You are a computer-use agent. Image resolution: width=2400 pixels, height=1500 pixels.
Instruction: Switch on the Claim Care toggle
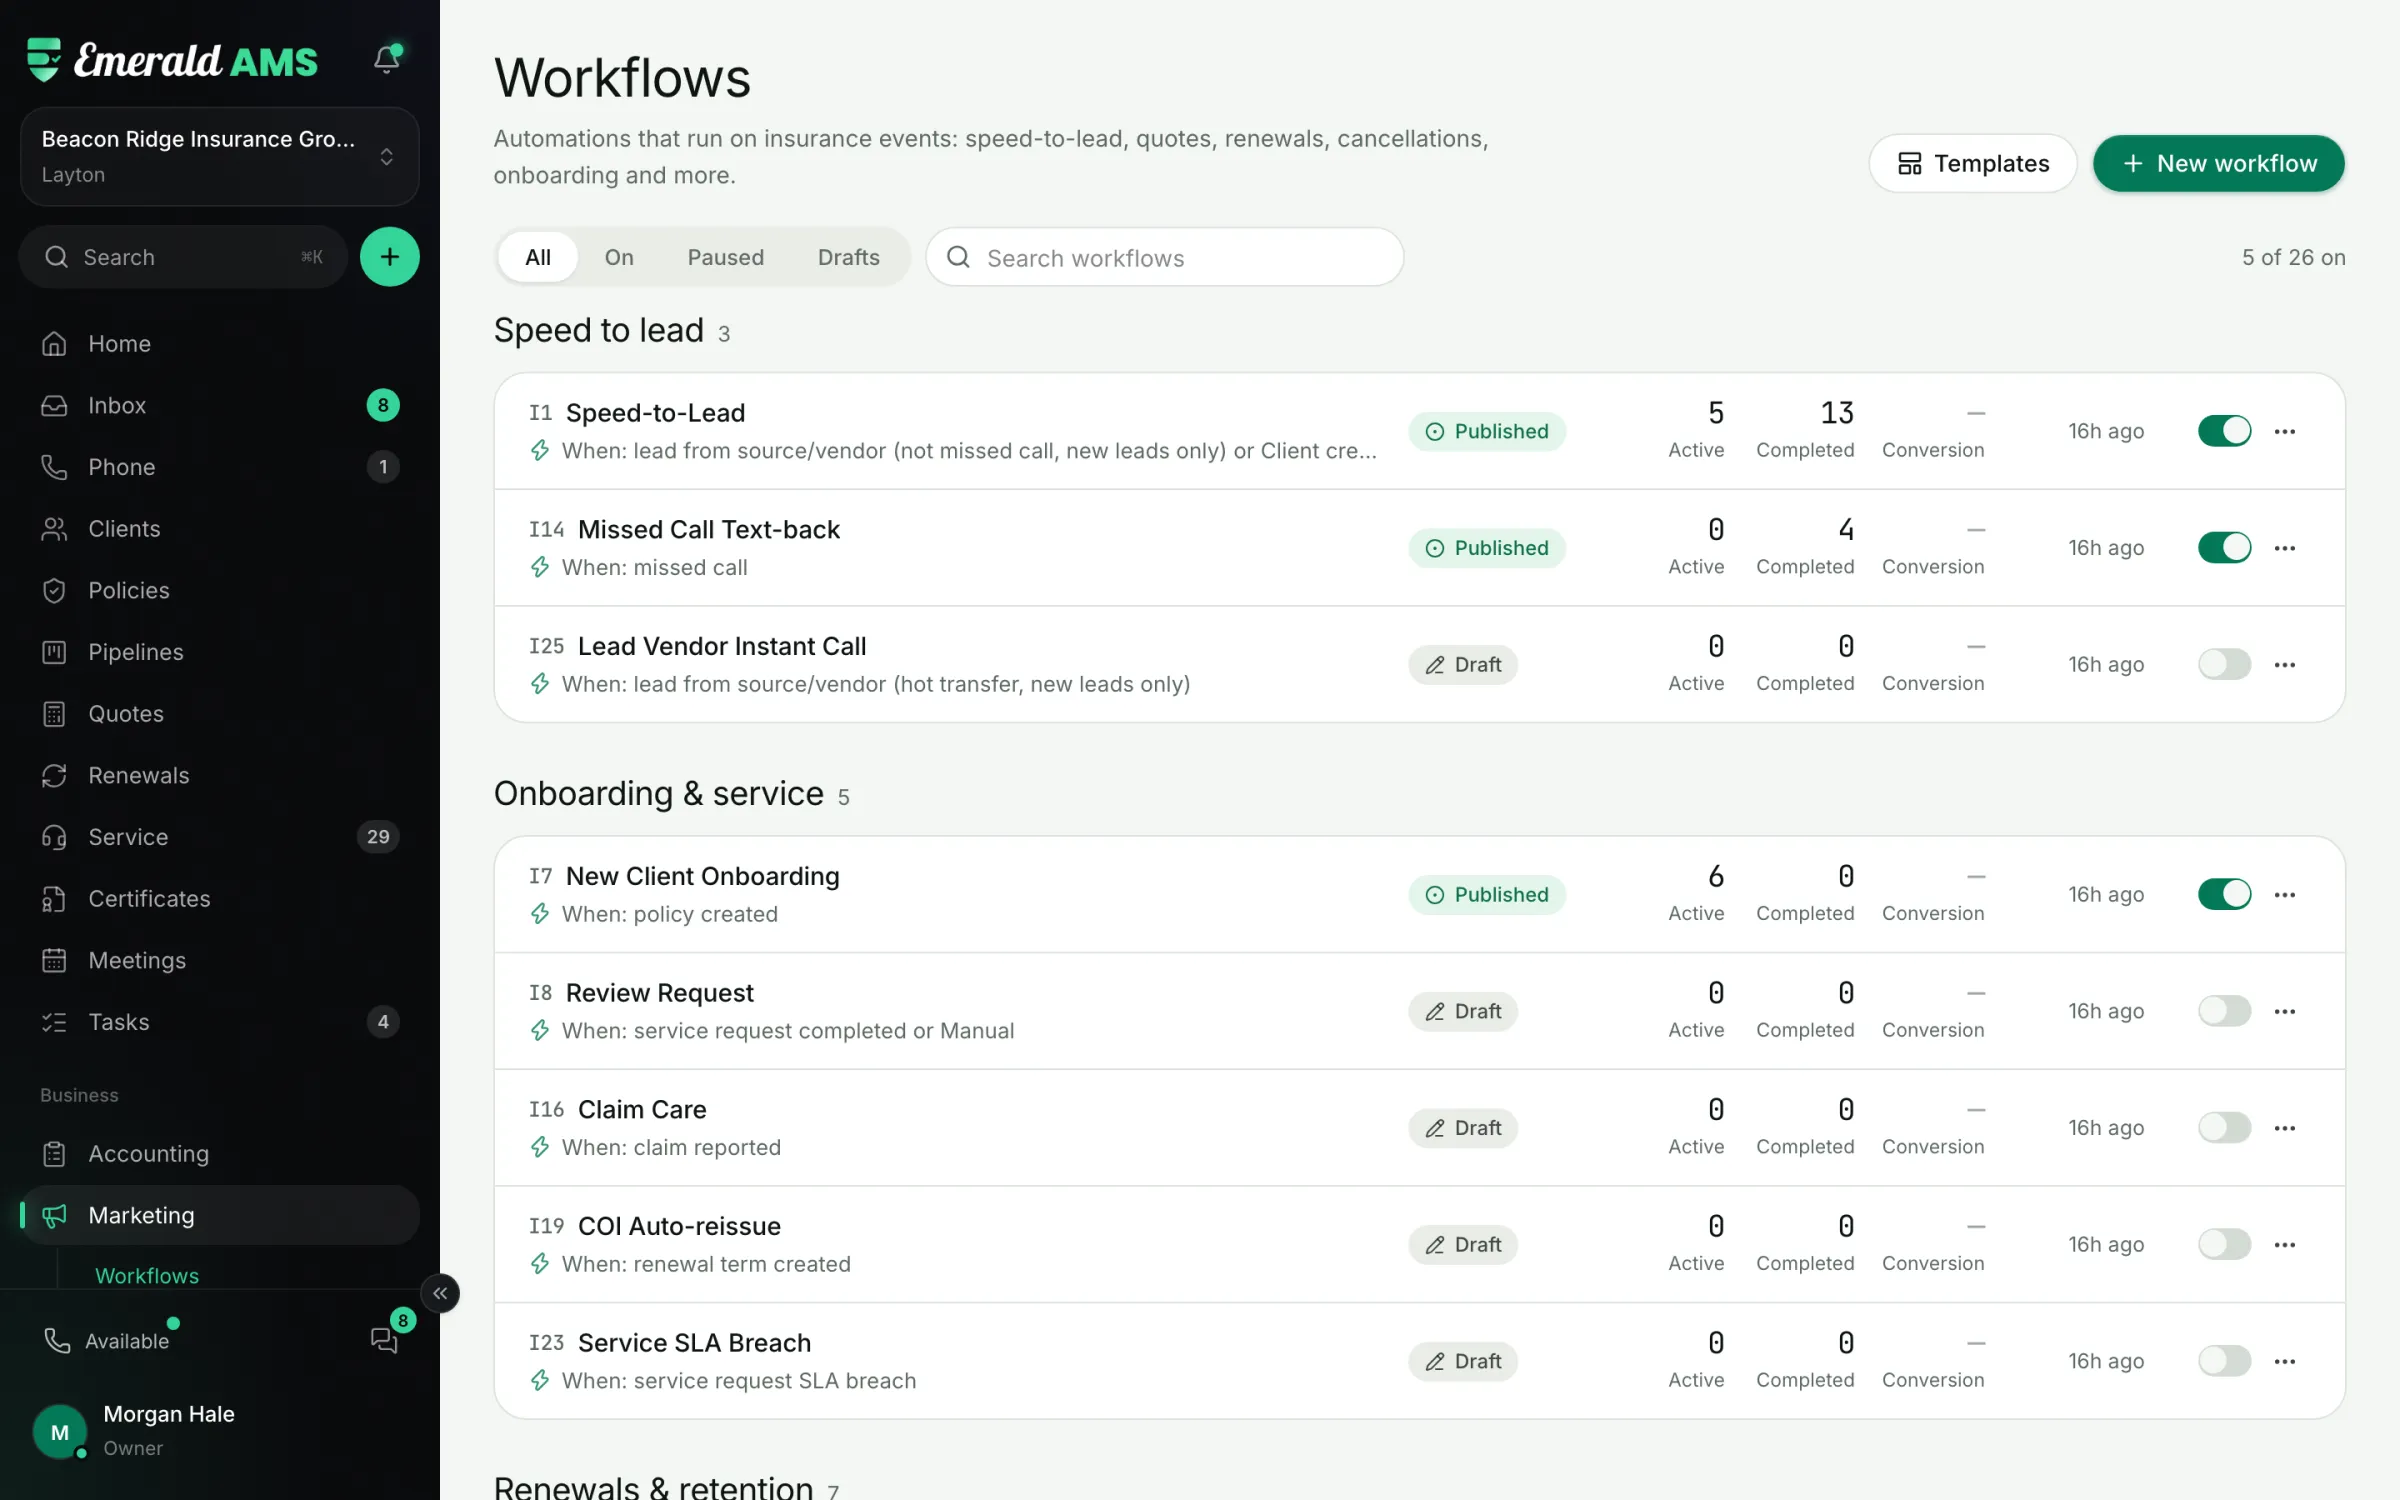click(x=2224, y=1128)
